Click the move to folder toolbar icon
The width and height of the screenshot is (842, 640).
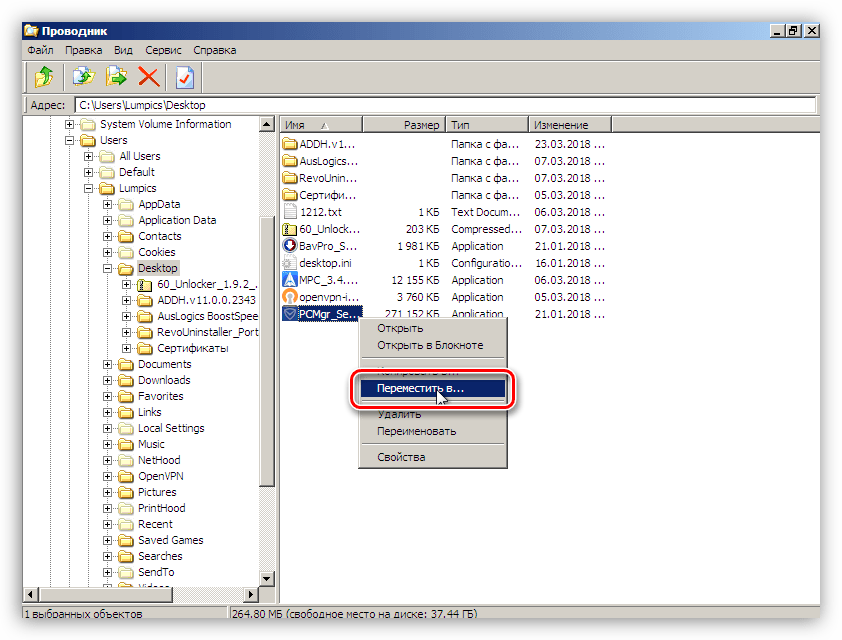(116, 76)
